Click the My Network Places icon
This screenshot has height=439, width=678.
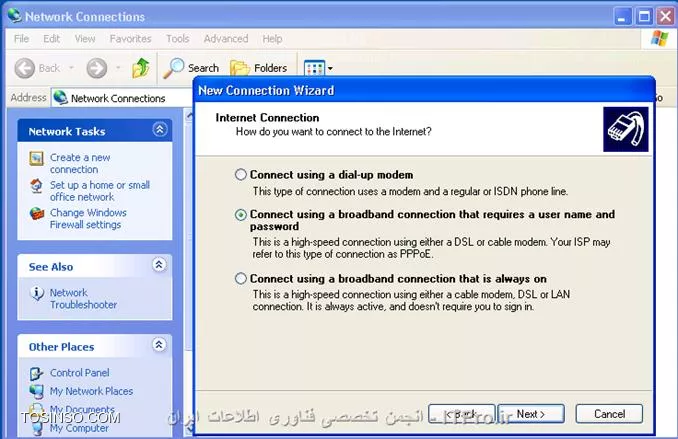36,391
